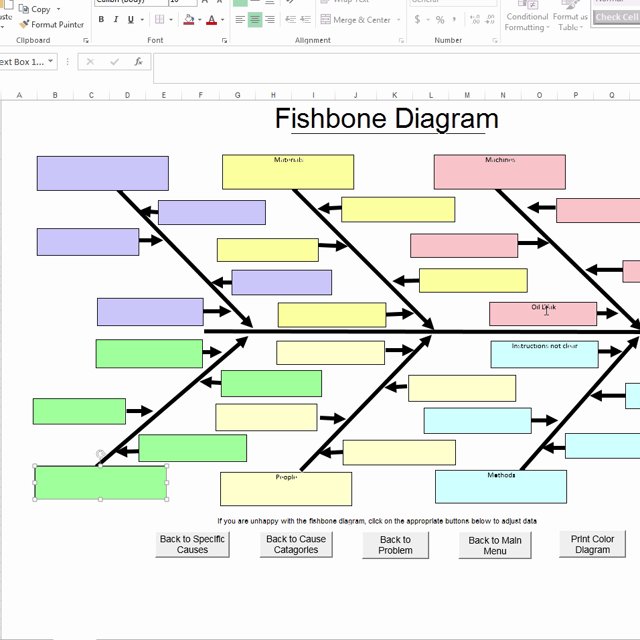Open the Borders dropdown arrow
Screen dimensions: 640x640
[173, 20]
